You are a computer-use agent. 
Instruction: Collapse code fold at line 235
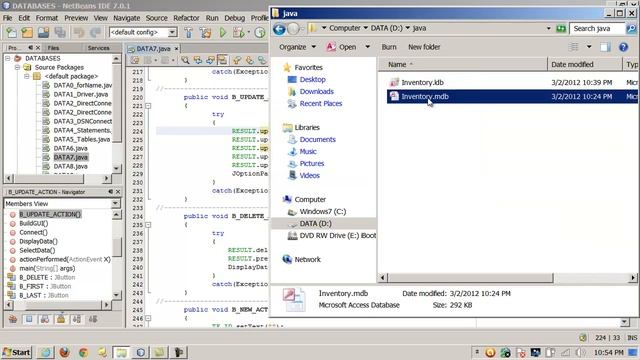(x=148, y=225)
